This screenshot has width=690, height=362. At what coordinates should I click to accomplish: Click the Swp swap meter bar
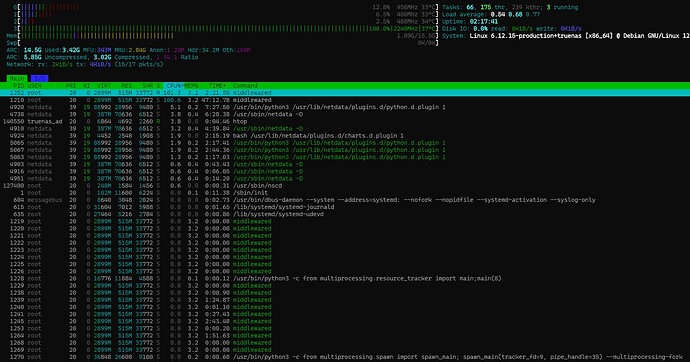tap(223, 43)
